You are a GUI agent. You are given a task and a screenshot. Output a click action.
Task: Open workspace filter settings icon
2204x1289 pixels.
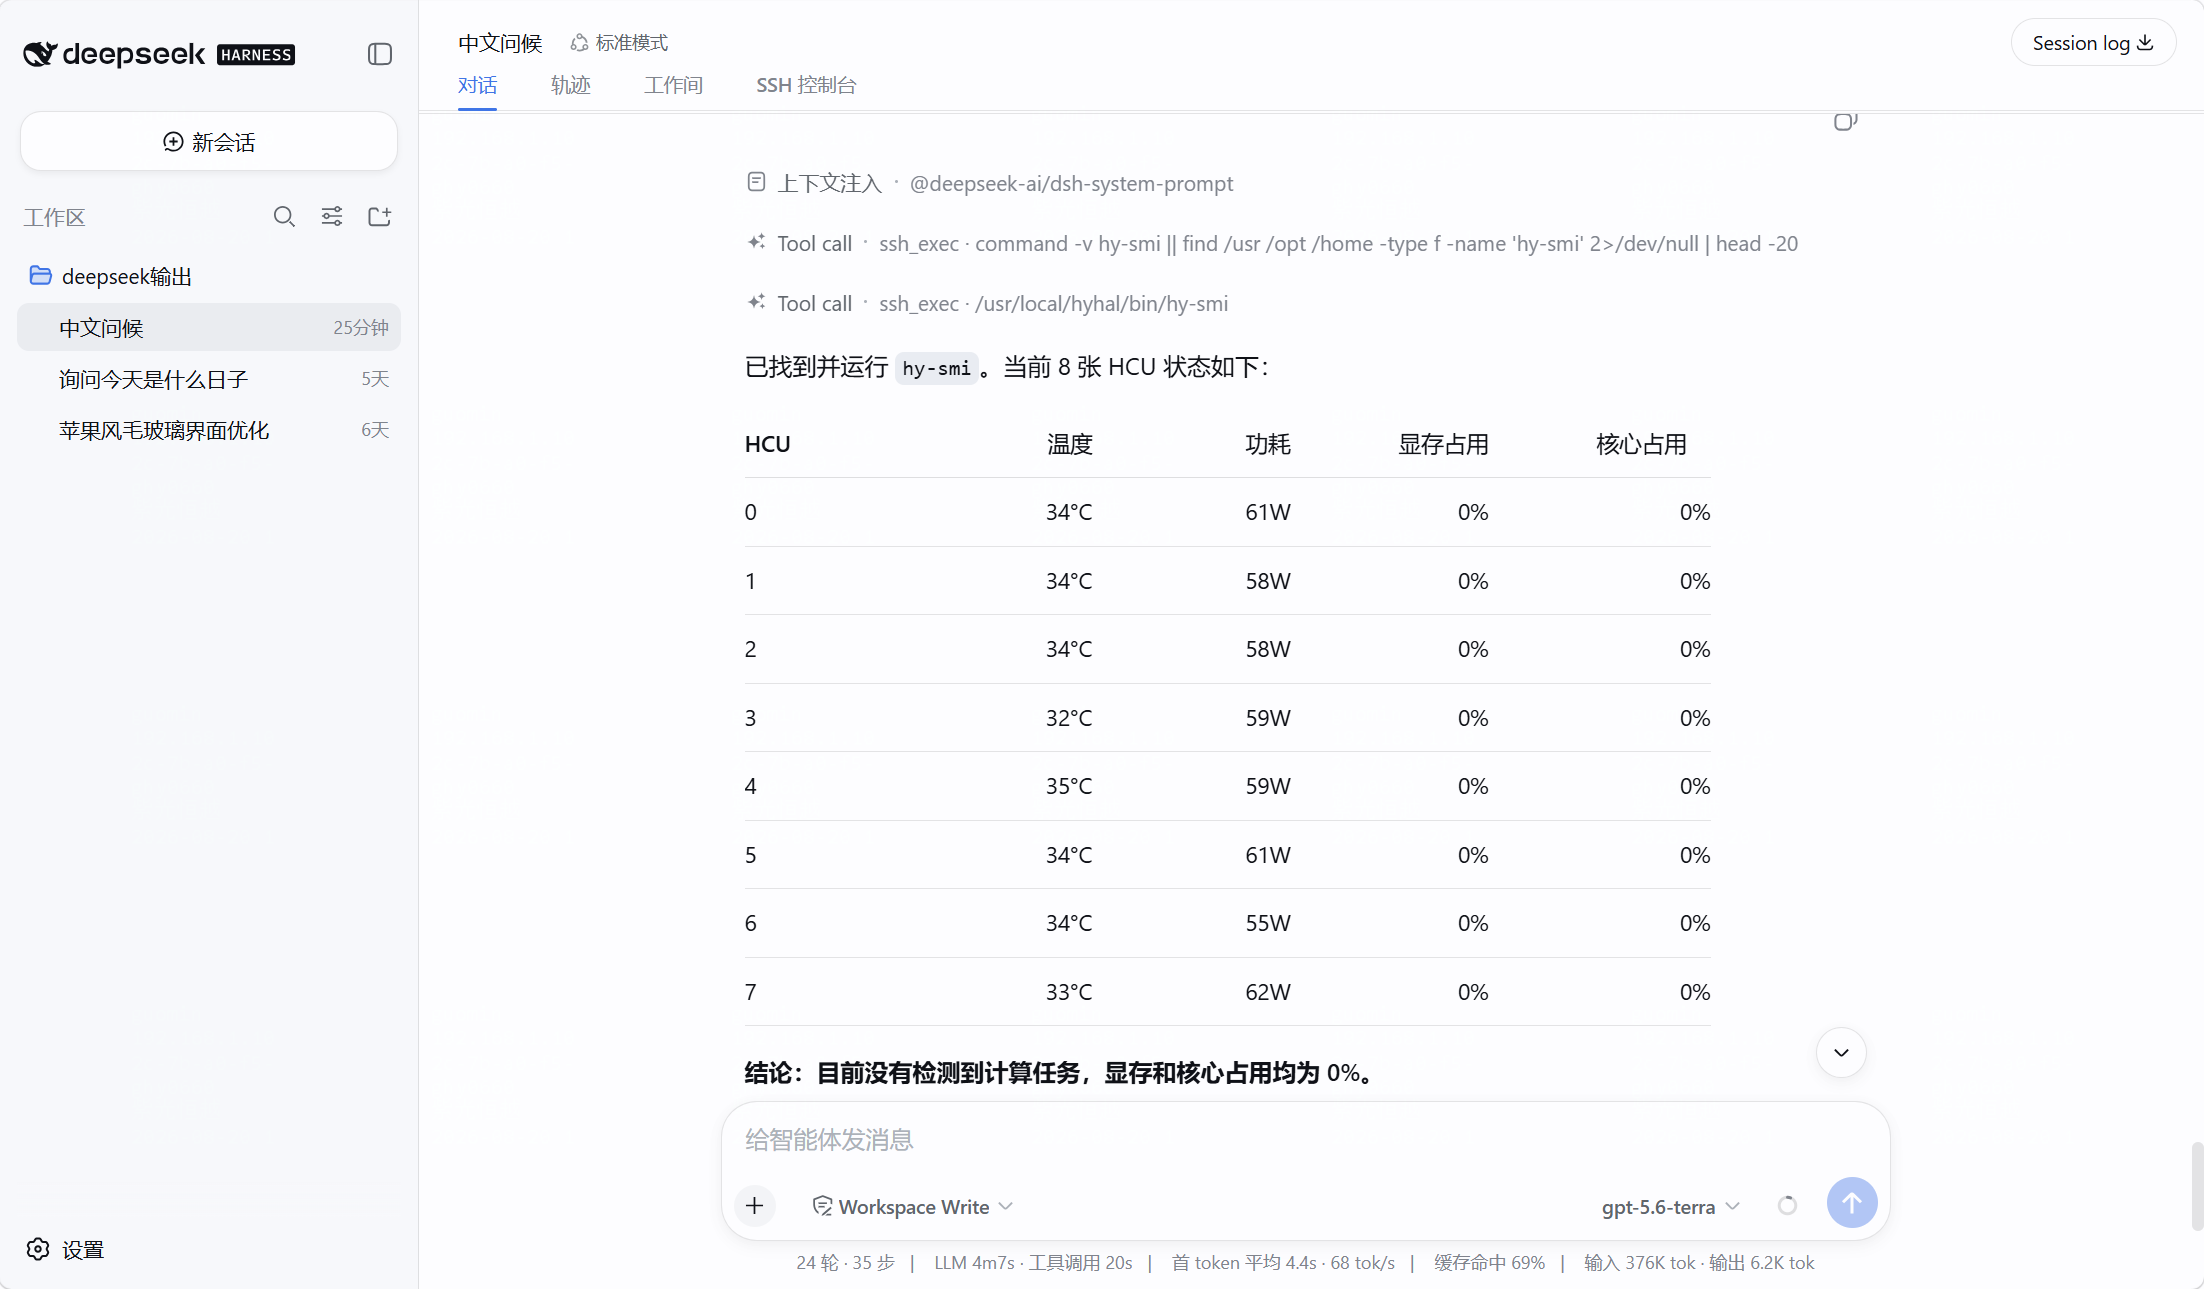[x=332, y=217]
